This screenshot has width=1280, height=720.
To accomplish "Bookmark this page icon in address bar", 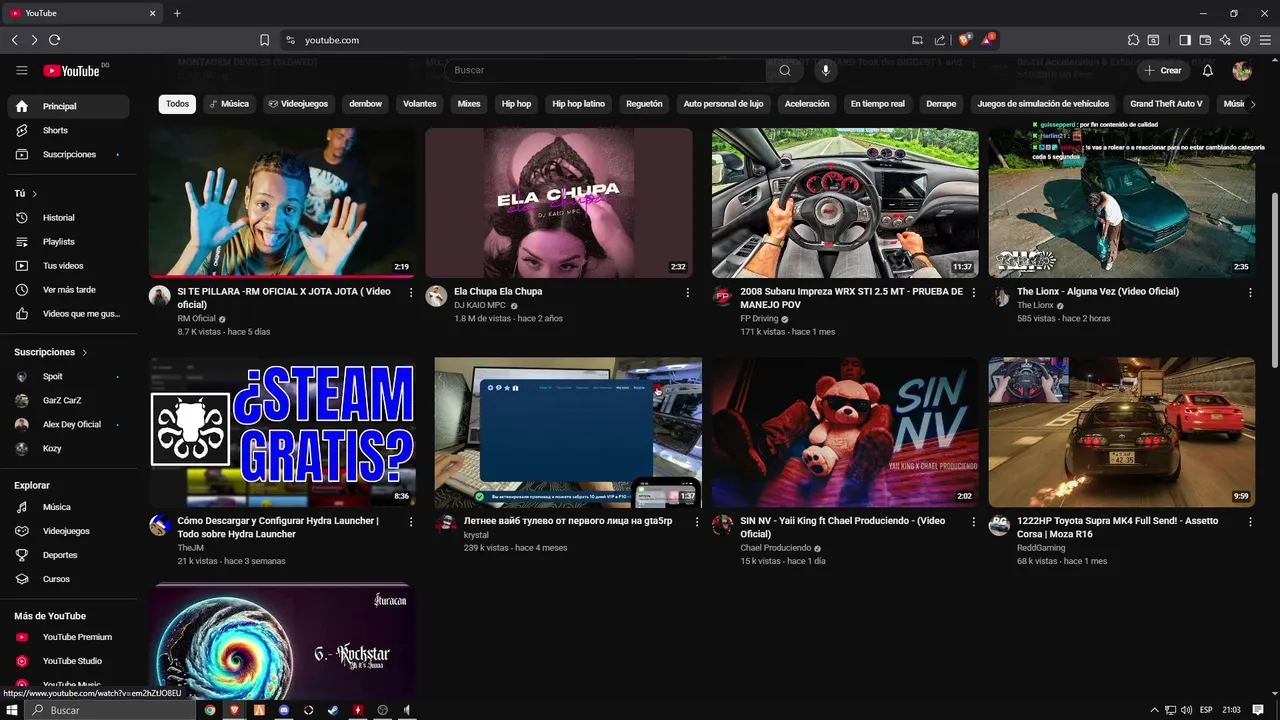I will coord(264,40).
